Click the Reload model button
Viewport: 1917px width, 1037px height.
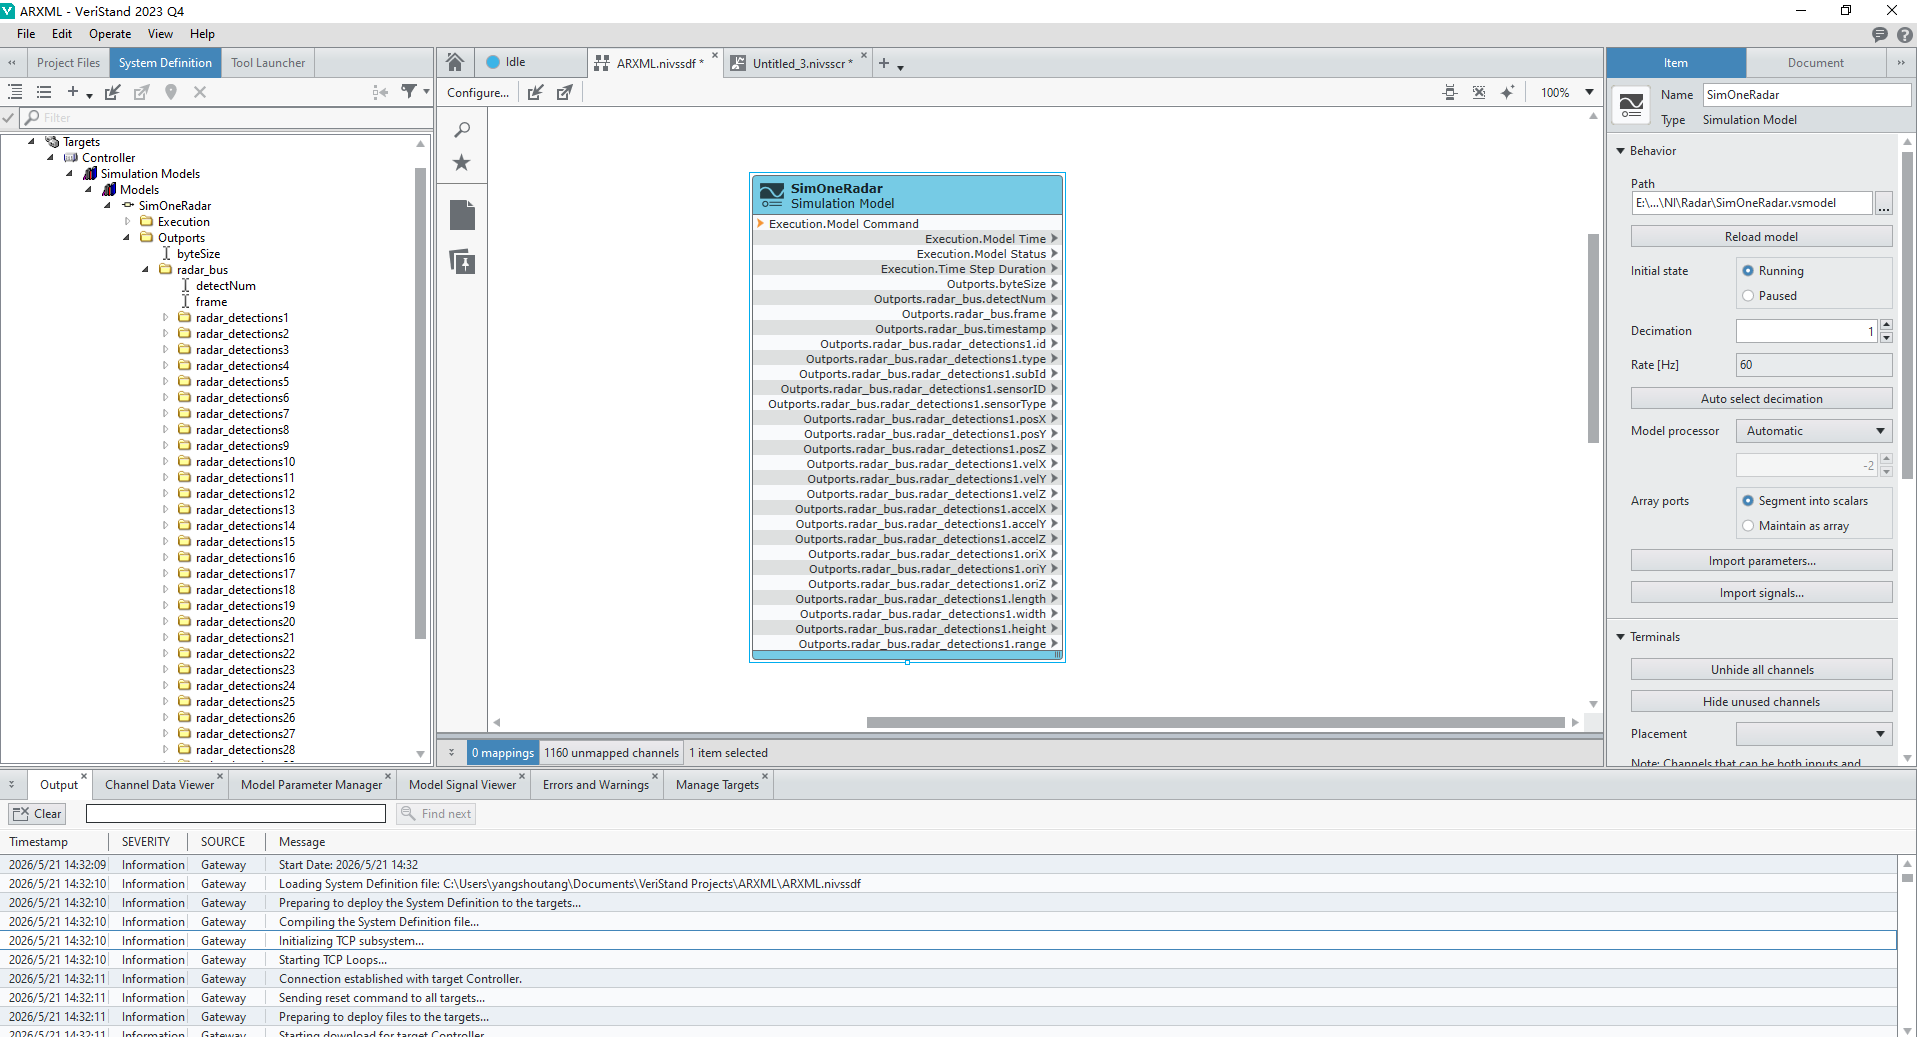coord(1761,237)
